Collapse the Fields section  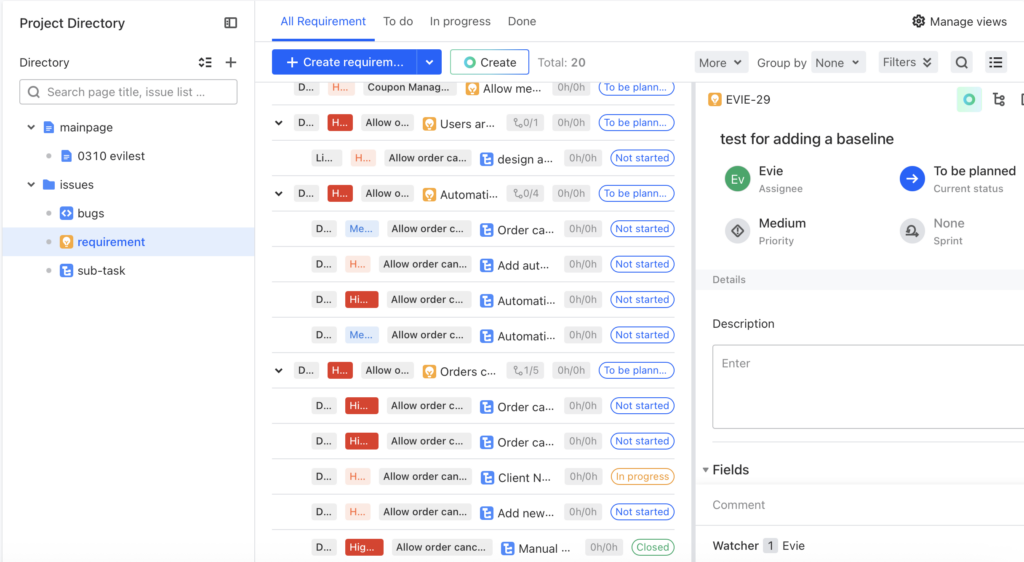click(x=705, y=470)
